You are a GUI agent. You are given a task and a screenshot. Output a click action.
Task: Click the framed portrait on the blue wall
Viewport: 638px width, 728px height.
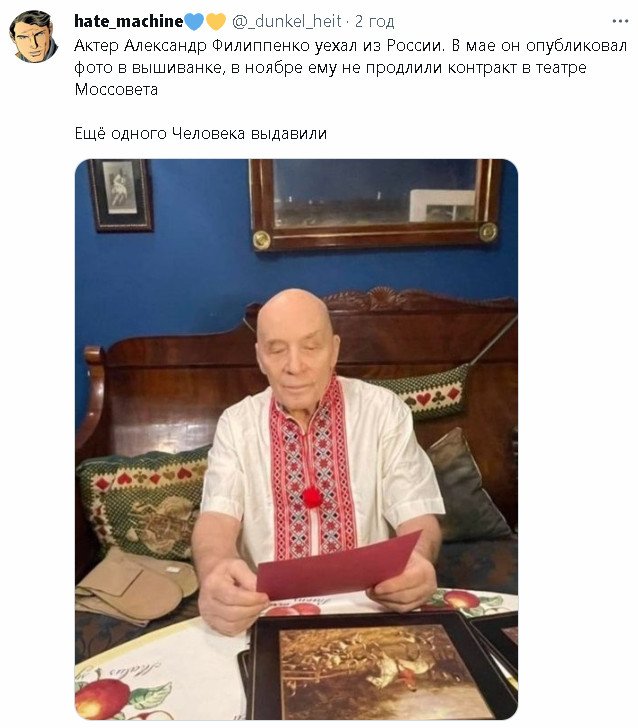coord(120,195)
